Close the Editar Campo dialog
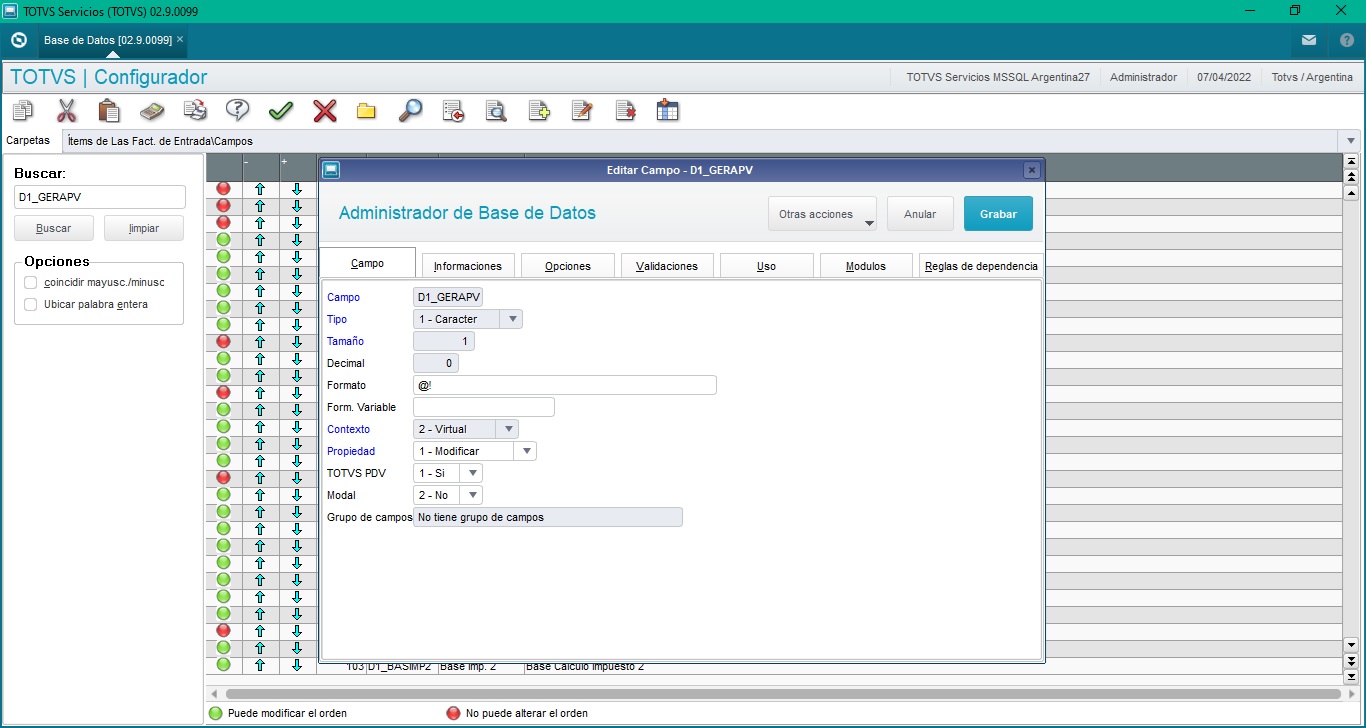This screenshot has width=1366, height=728. (x=1032, y=170)
